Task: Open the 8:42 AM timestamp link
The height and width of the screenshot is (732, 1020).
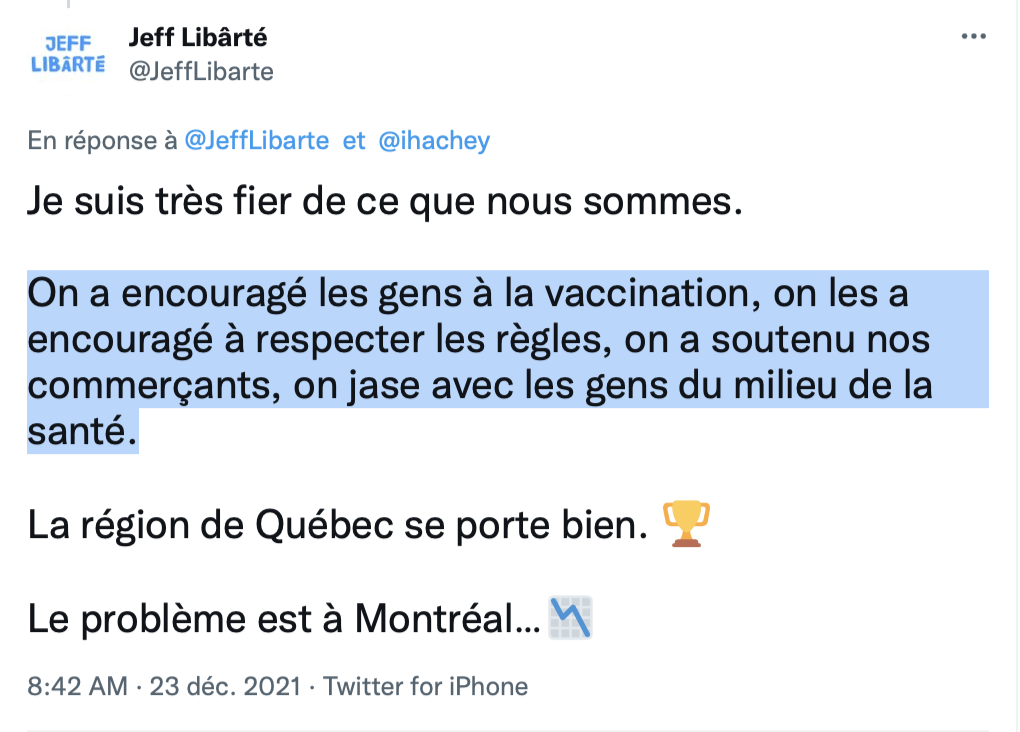Action: point(77,686)
